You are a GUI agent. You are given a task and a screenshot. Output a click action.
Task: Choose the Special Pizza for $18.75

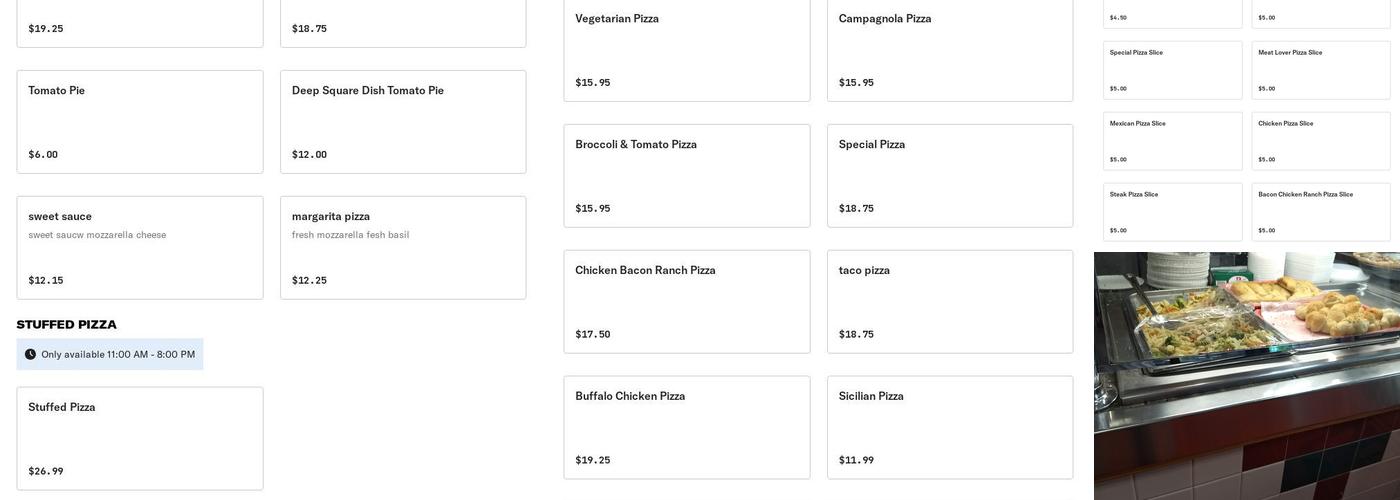click(x=950, y=176)
